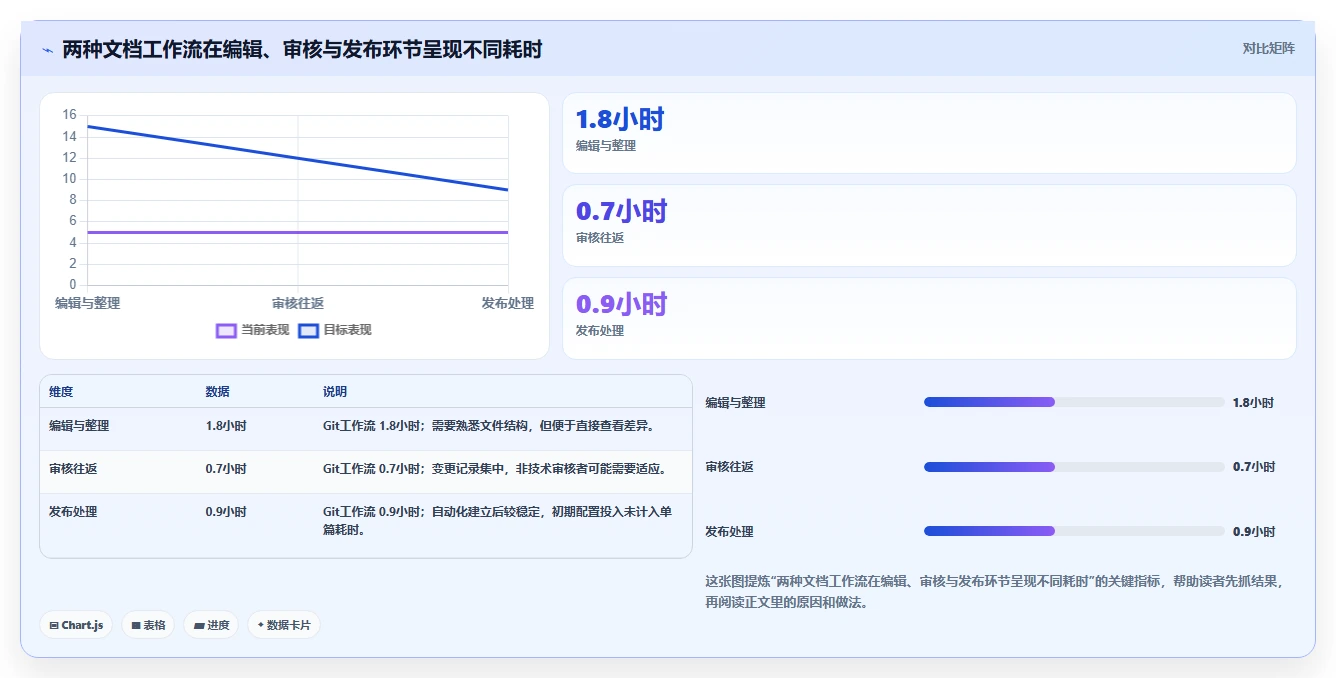The height and width of the screenshot is (678, 1336).
Task: Click the 发布处理 progress bar
Action: click(x=1074, y=531)
